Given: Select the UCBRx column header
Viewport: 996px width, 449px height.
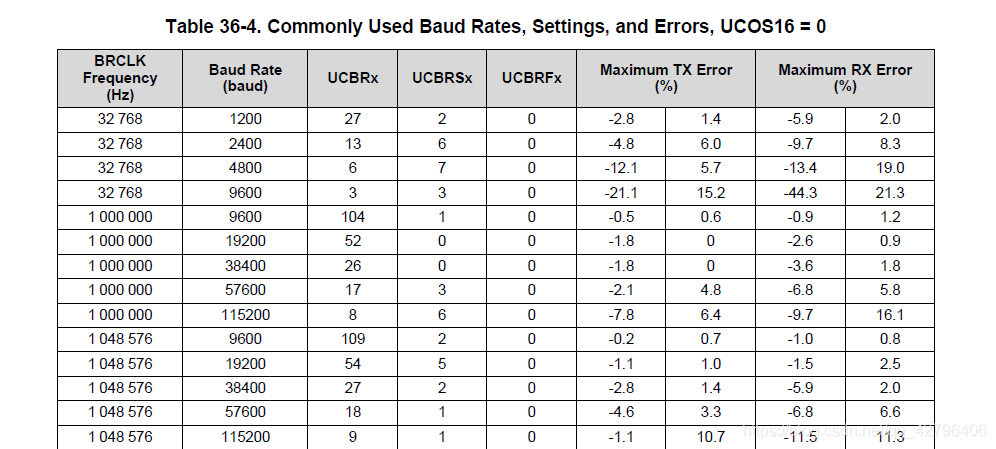Looking at the screenshot, I should coord(353,78).
